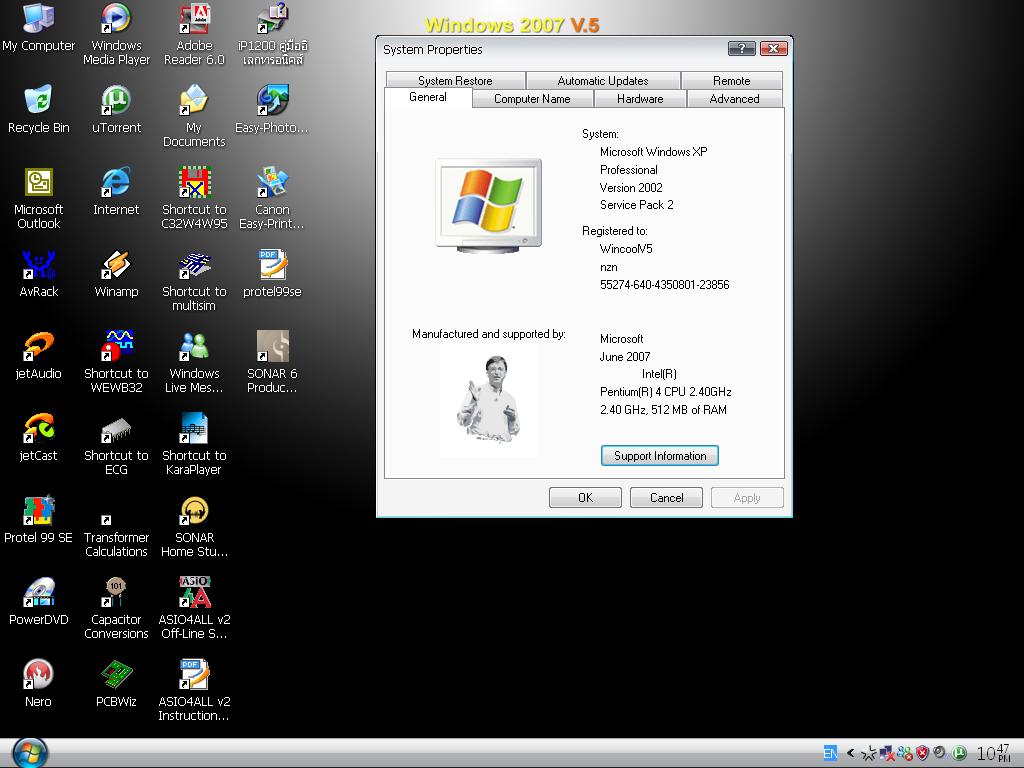The height and width of the screenshot is (768, 1024).
Task: Open the red security shield tray icon
Action: click(x=922, y=754)
